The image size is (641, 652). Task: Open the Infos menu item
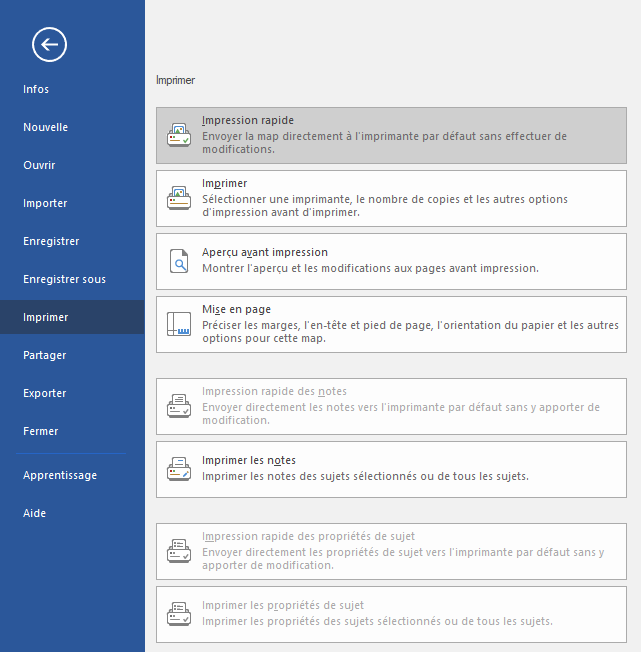click(36, 89)
